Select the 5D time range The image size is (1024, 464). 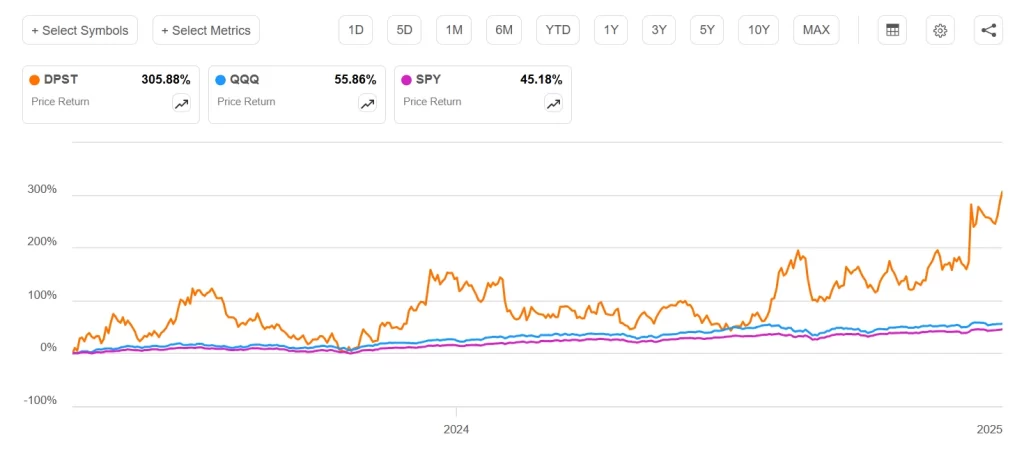(x=404, y=30)
